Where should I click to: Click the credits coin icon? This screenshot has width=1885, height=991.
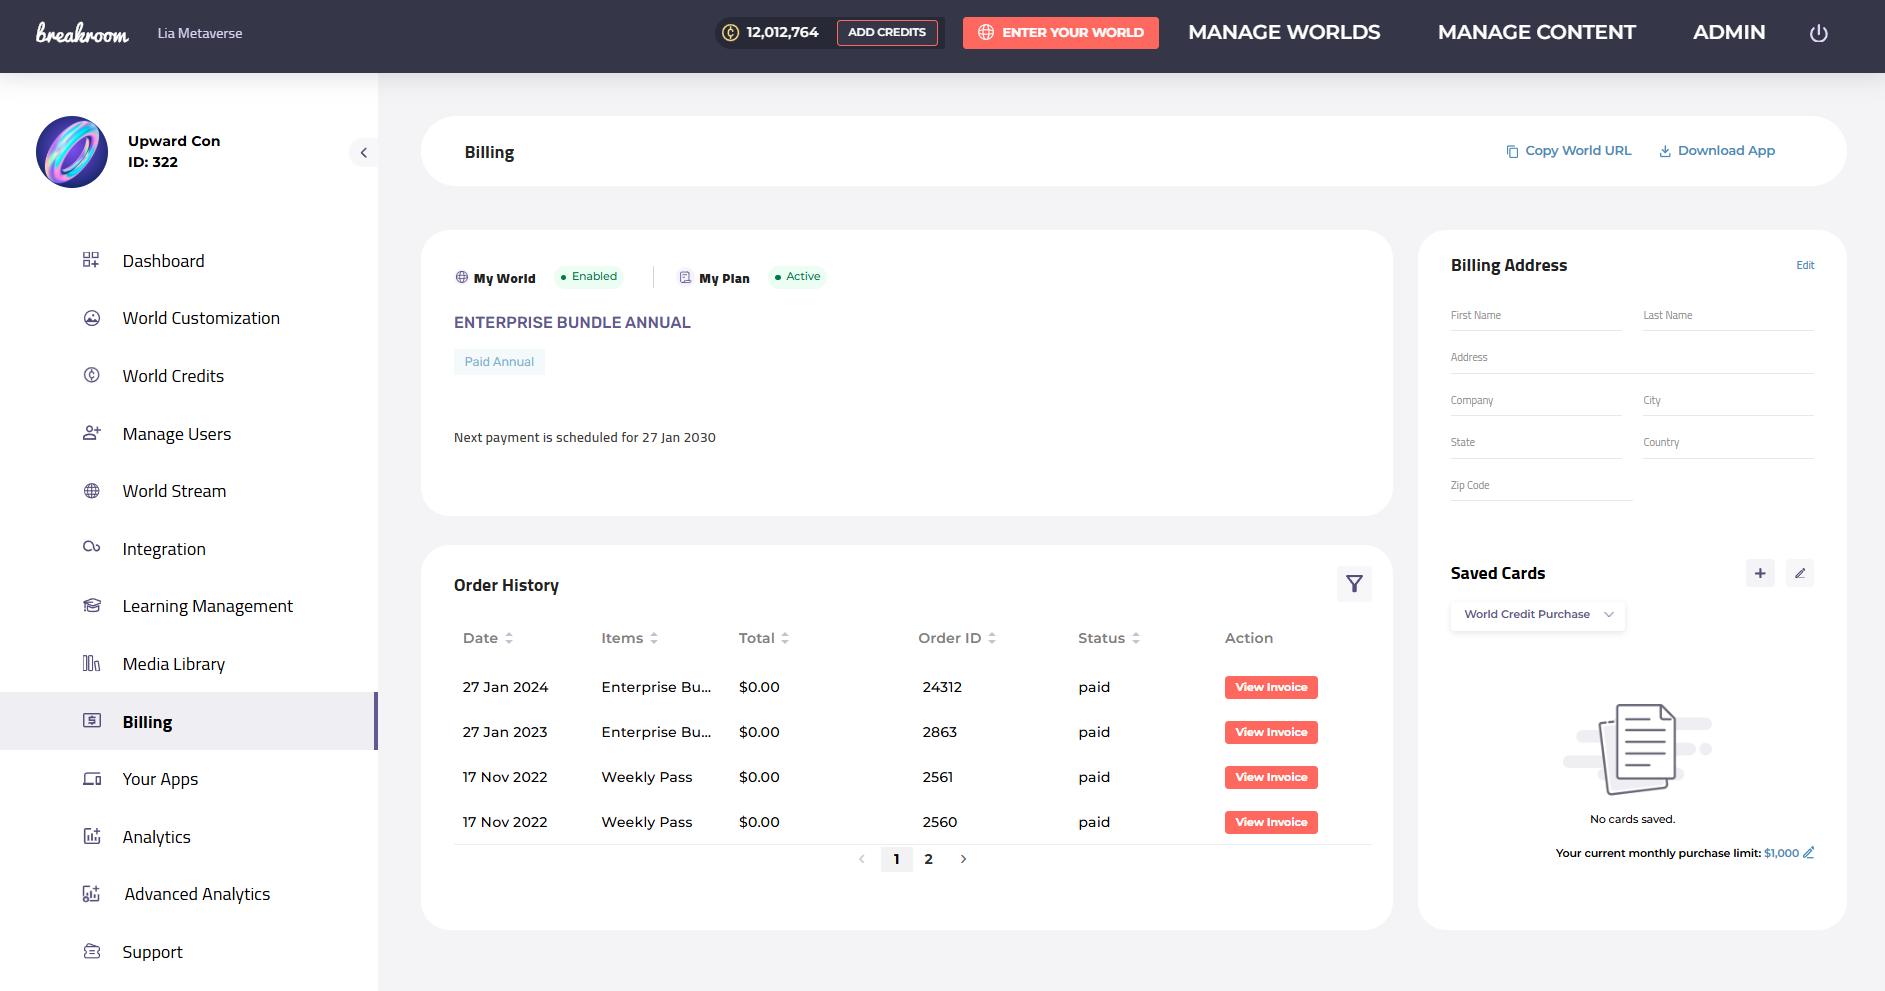730,33
